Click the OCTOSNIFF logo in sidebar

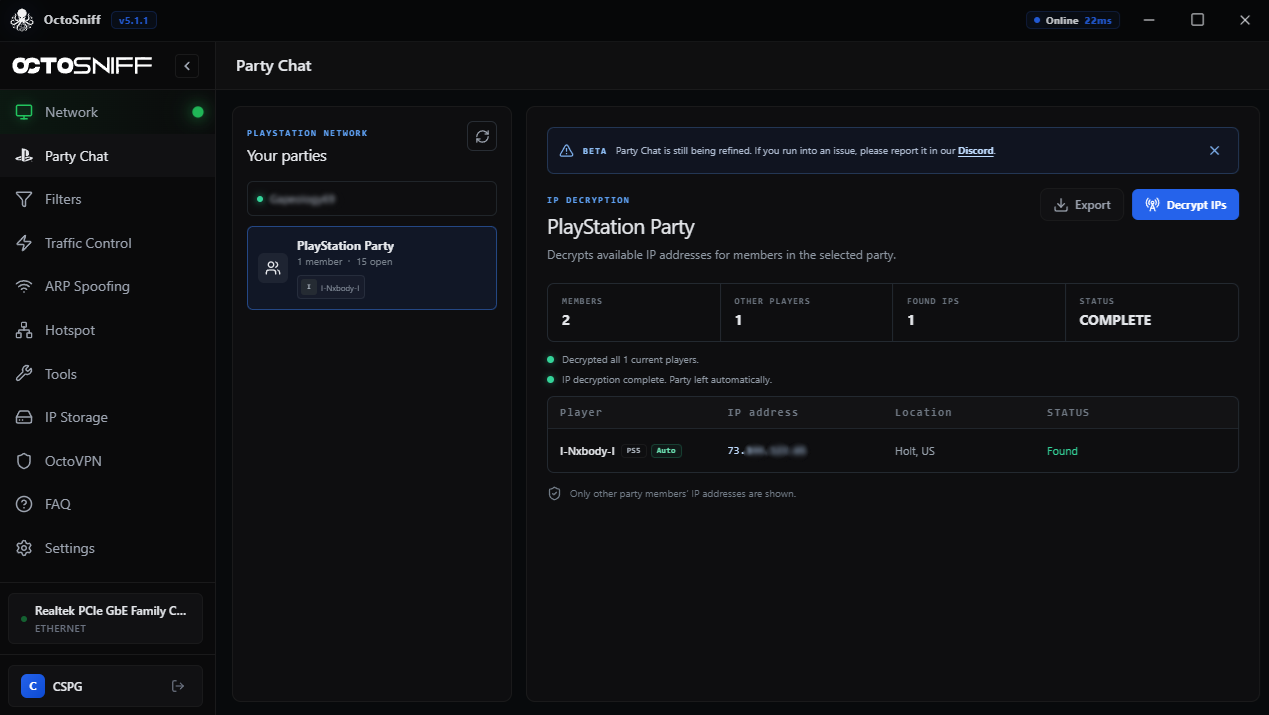(x=82, y=66)
